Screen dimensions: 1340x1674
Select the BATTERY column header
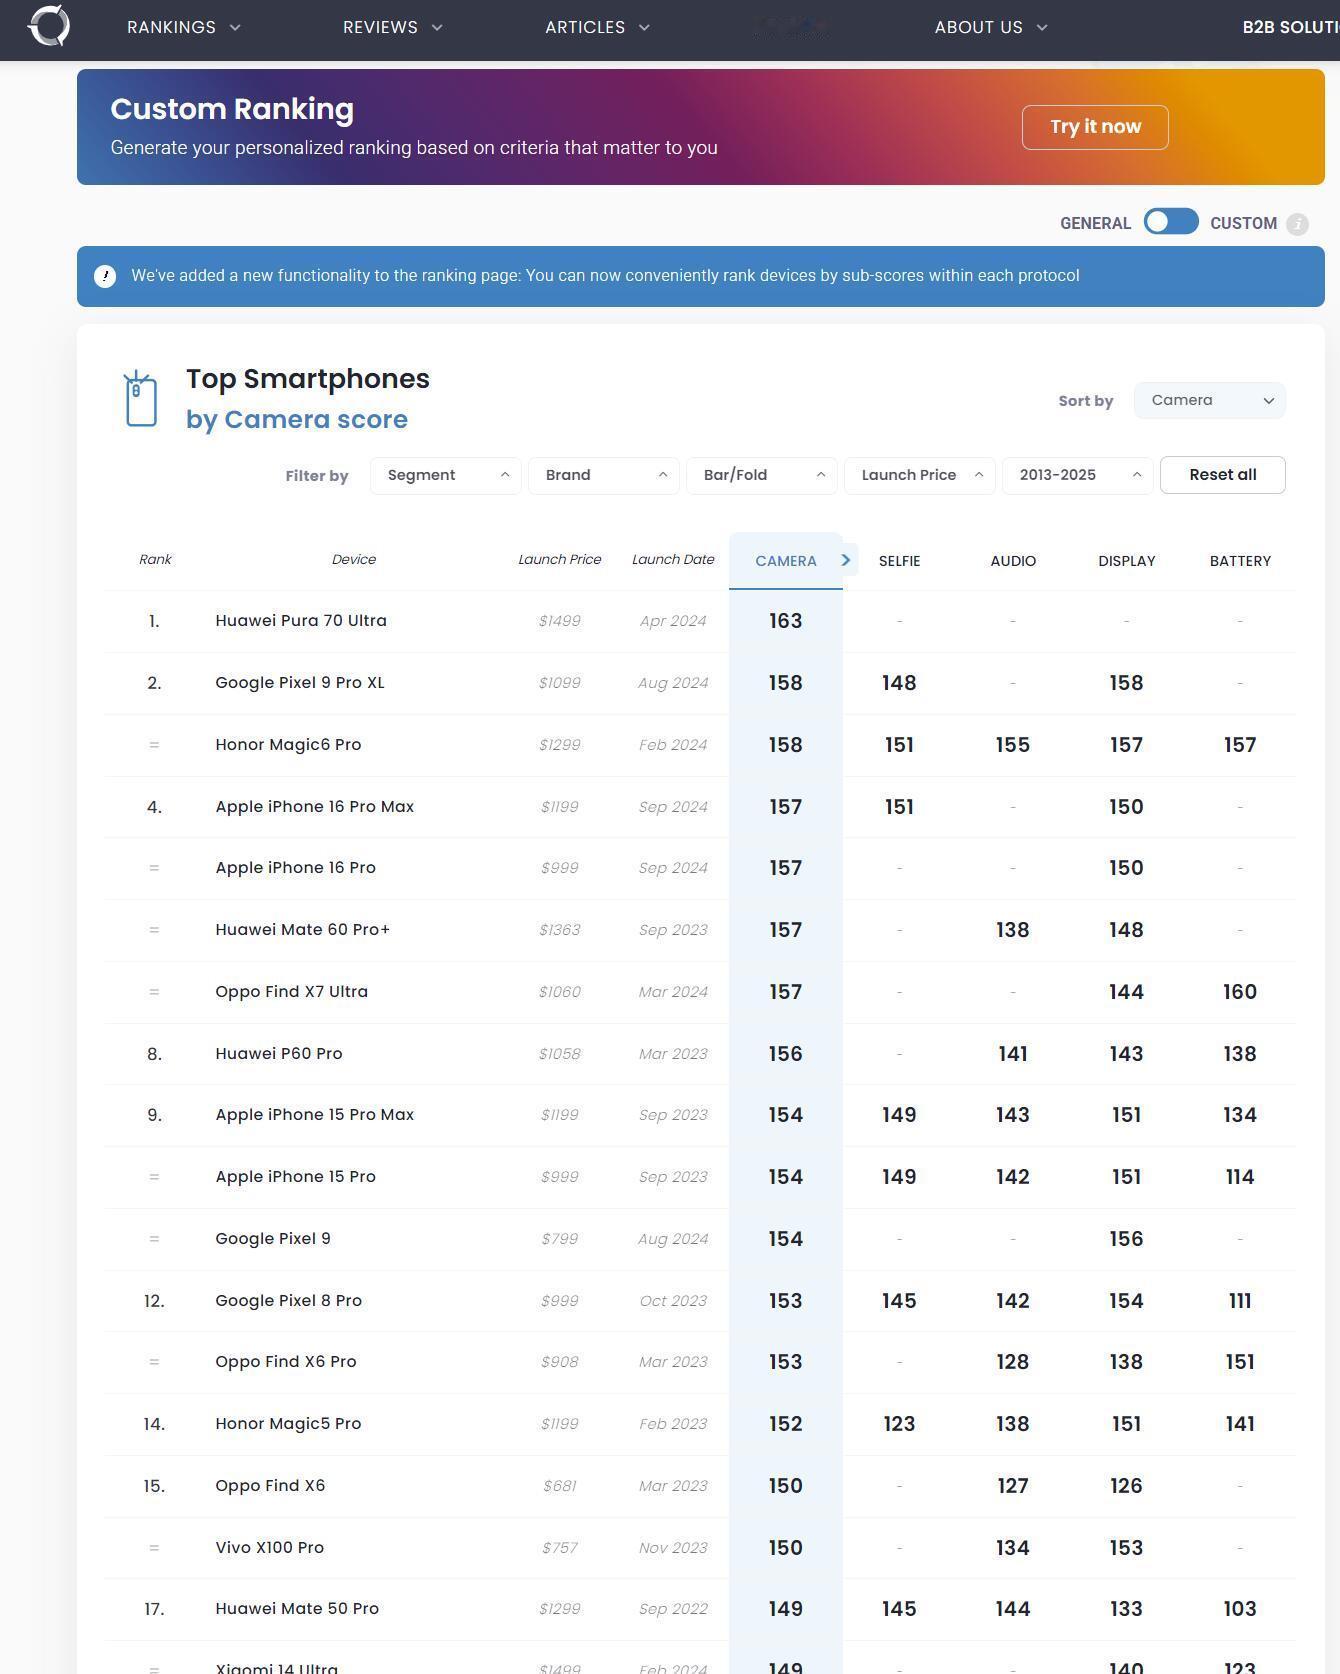coord(1240,561)
